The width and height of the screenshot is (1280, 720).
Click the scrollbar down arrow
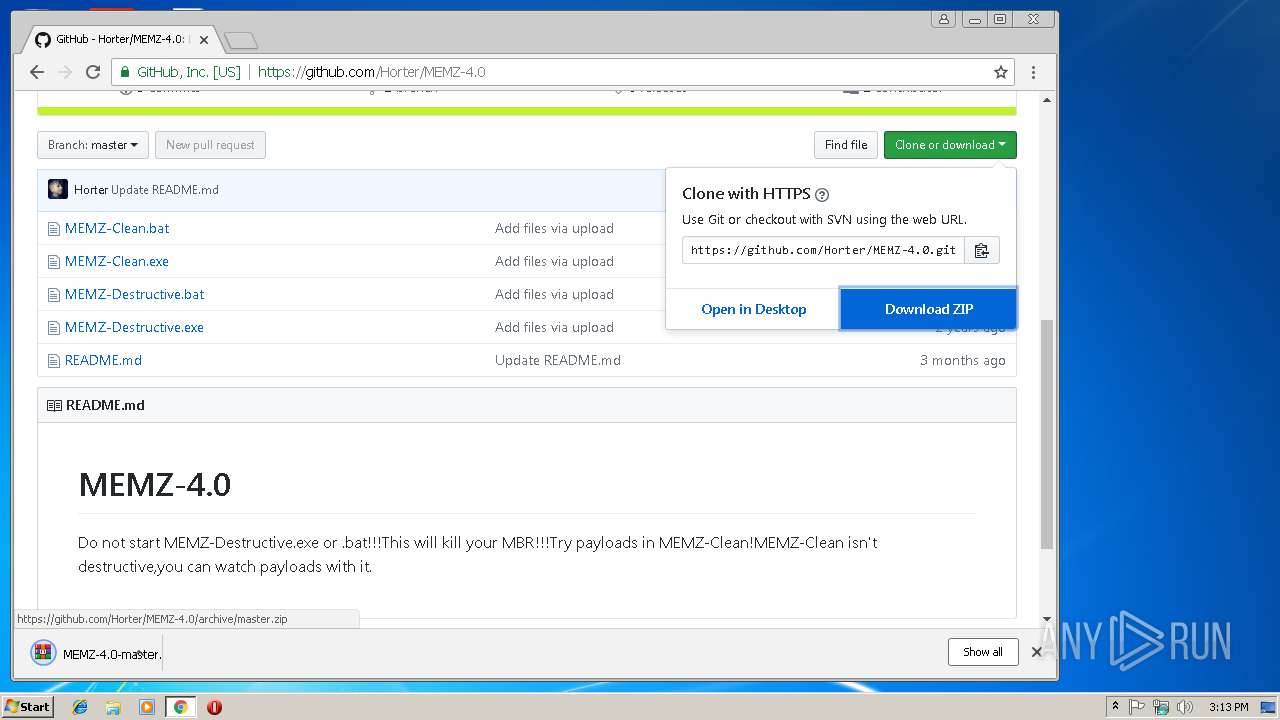pos(1047,620)
